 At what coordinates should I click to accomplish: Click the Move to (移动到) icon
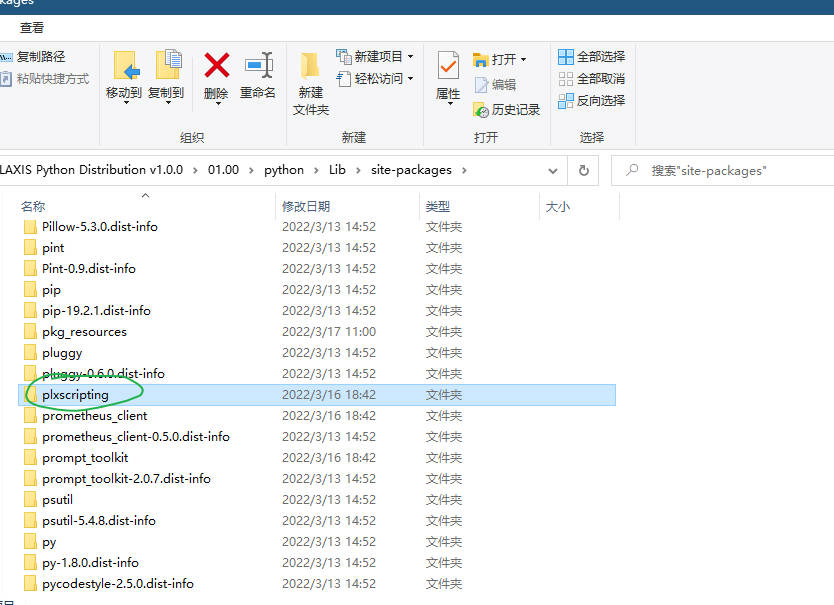[126, 66]
